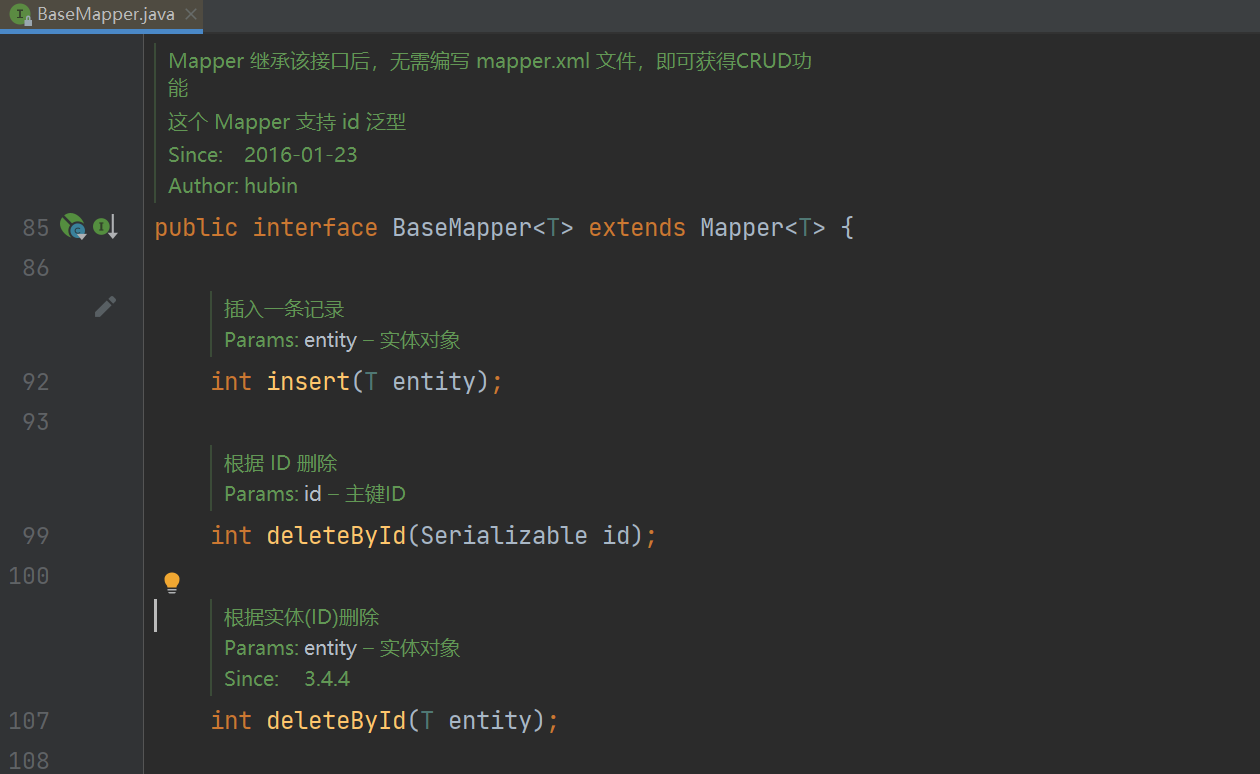Click the BaseMapper interface name in the declaration
1260x774 pixels.
coord(461,228)
